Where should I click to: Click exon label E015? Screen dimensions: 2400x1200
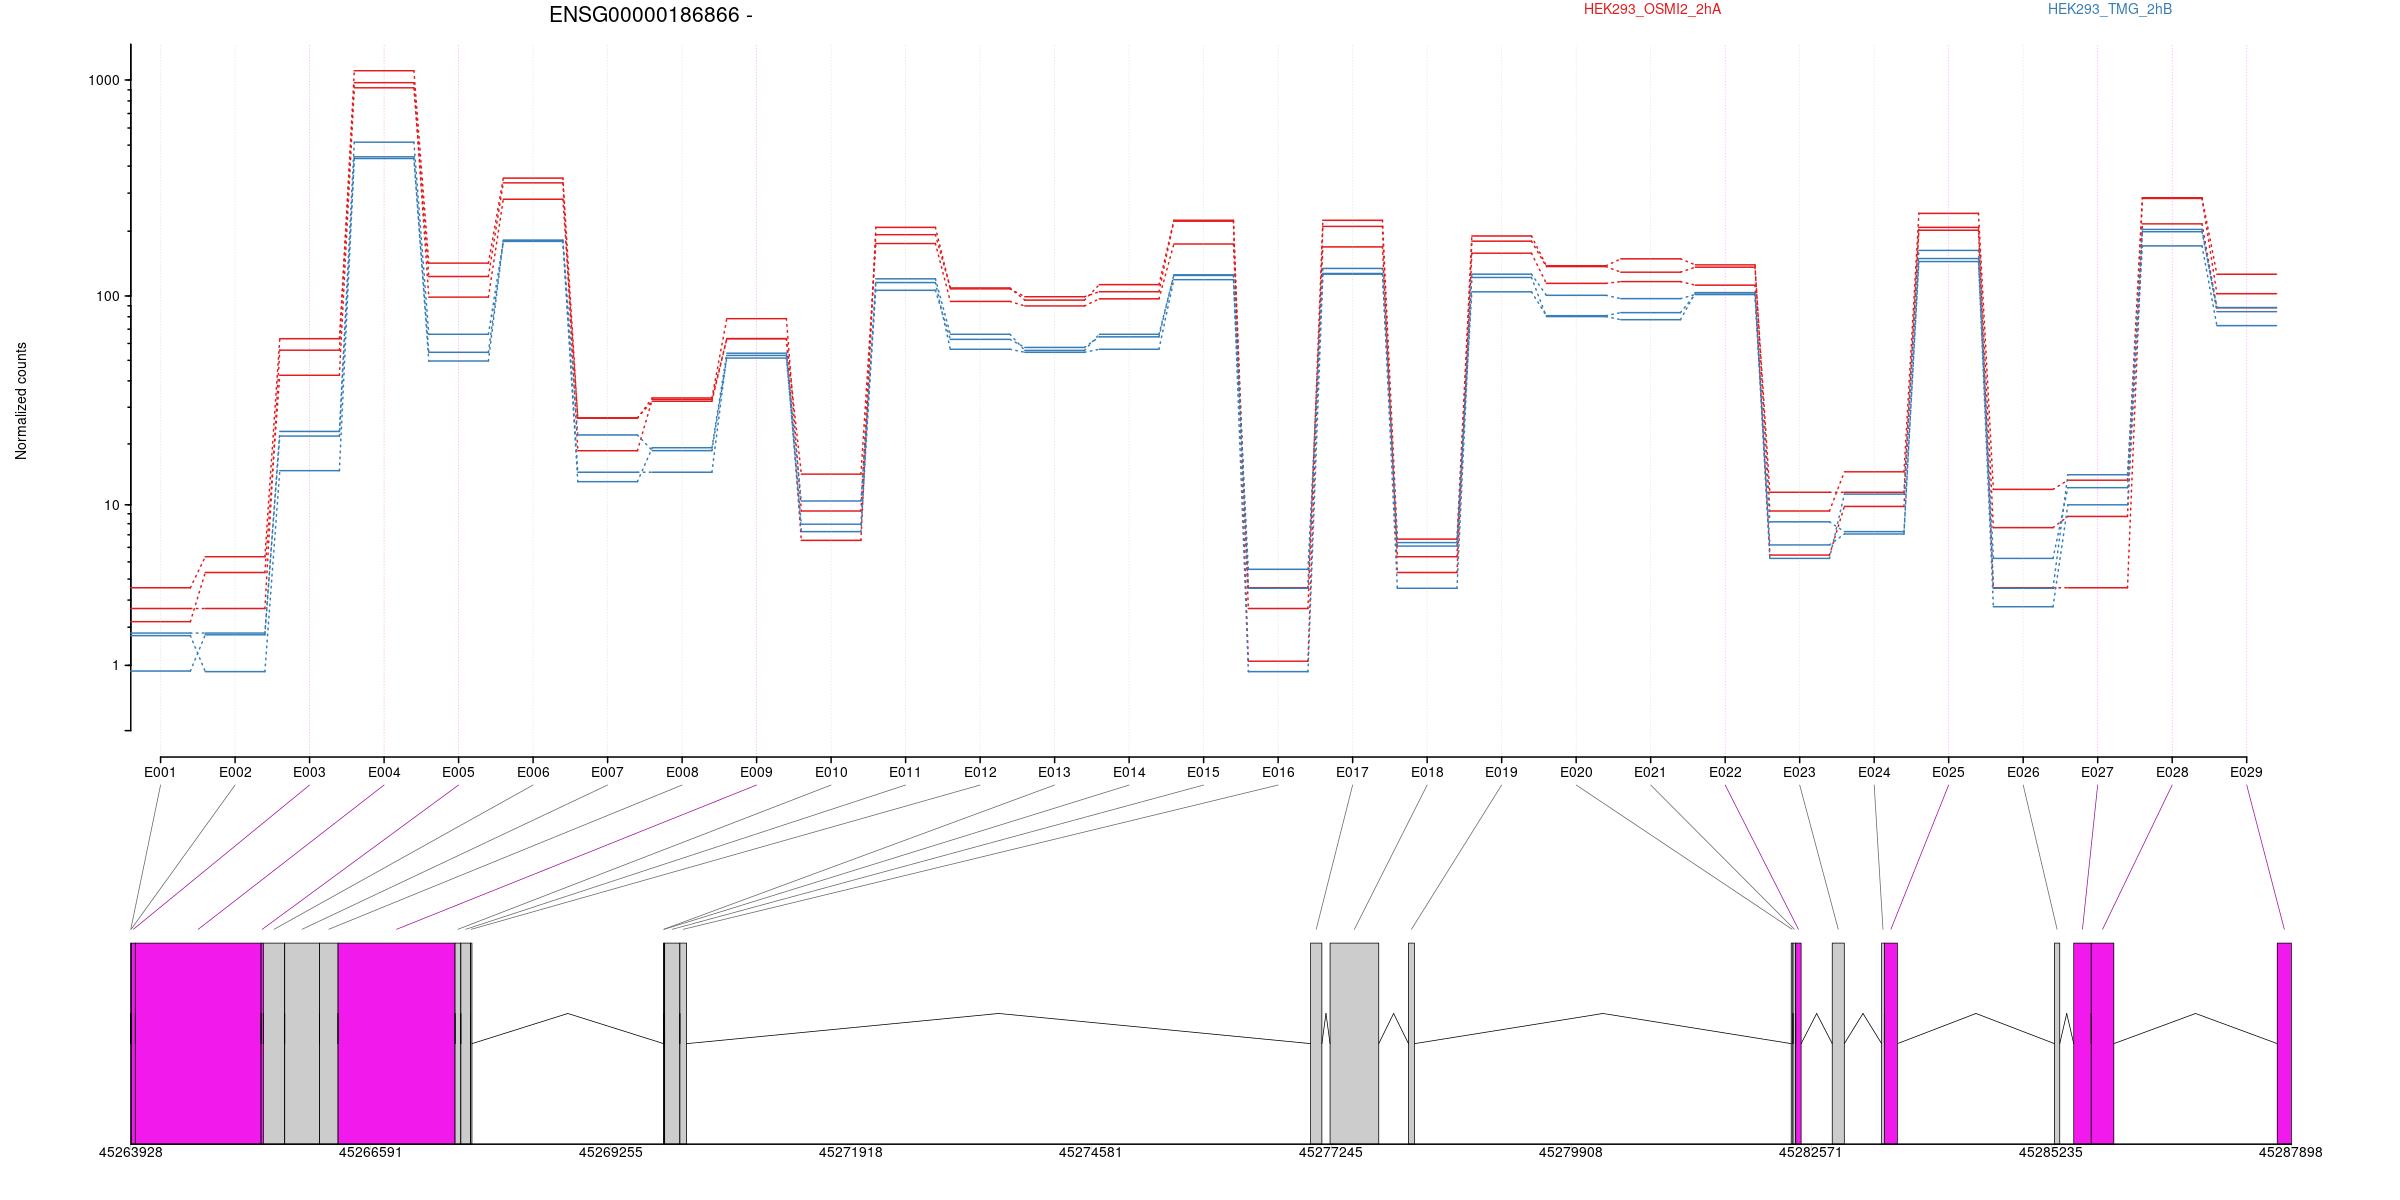pyautogui.click(x=1203, y=772)
